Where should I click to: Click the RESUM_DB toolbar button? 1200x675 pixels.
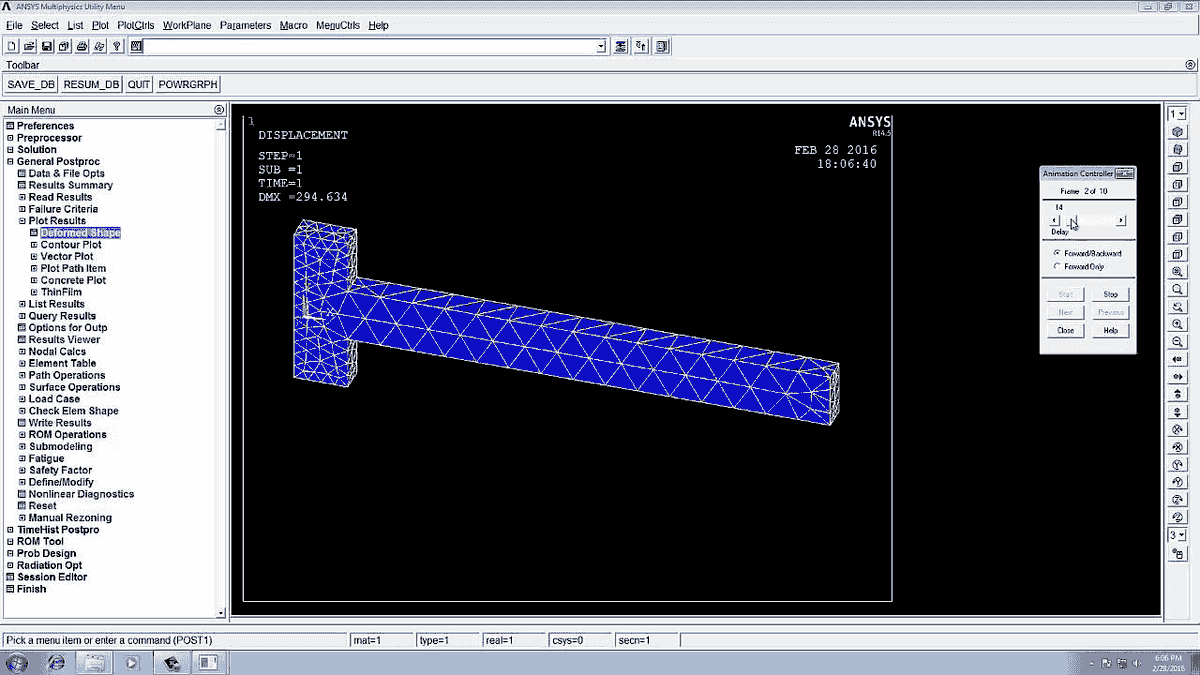coord(90,84)
